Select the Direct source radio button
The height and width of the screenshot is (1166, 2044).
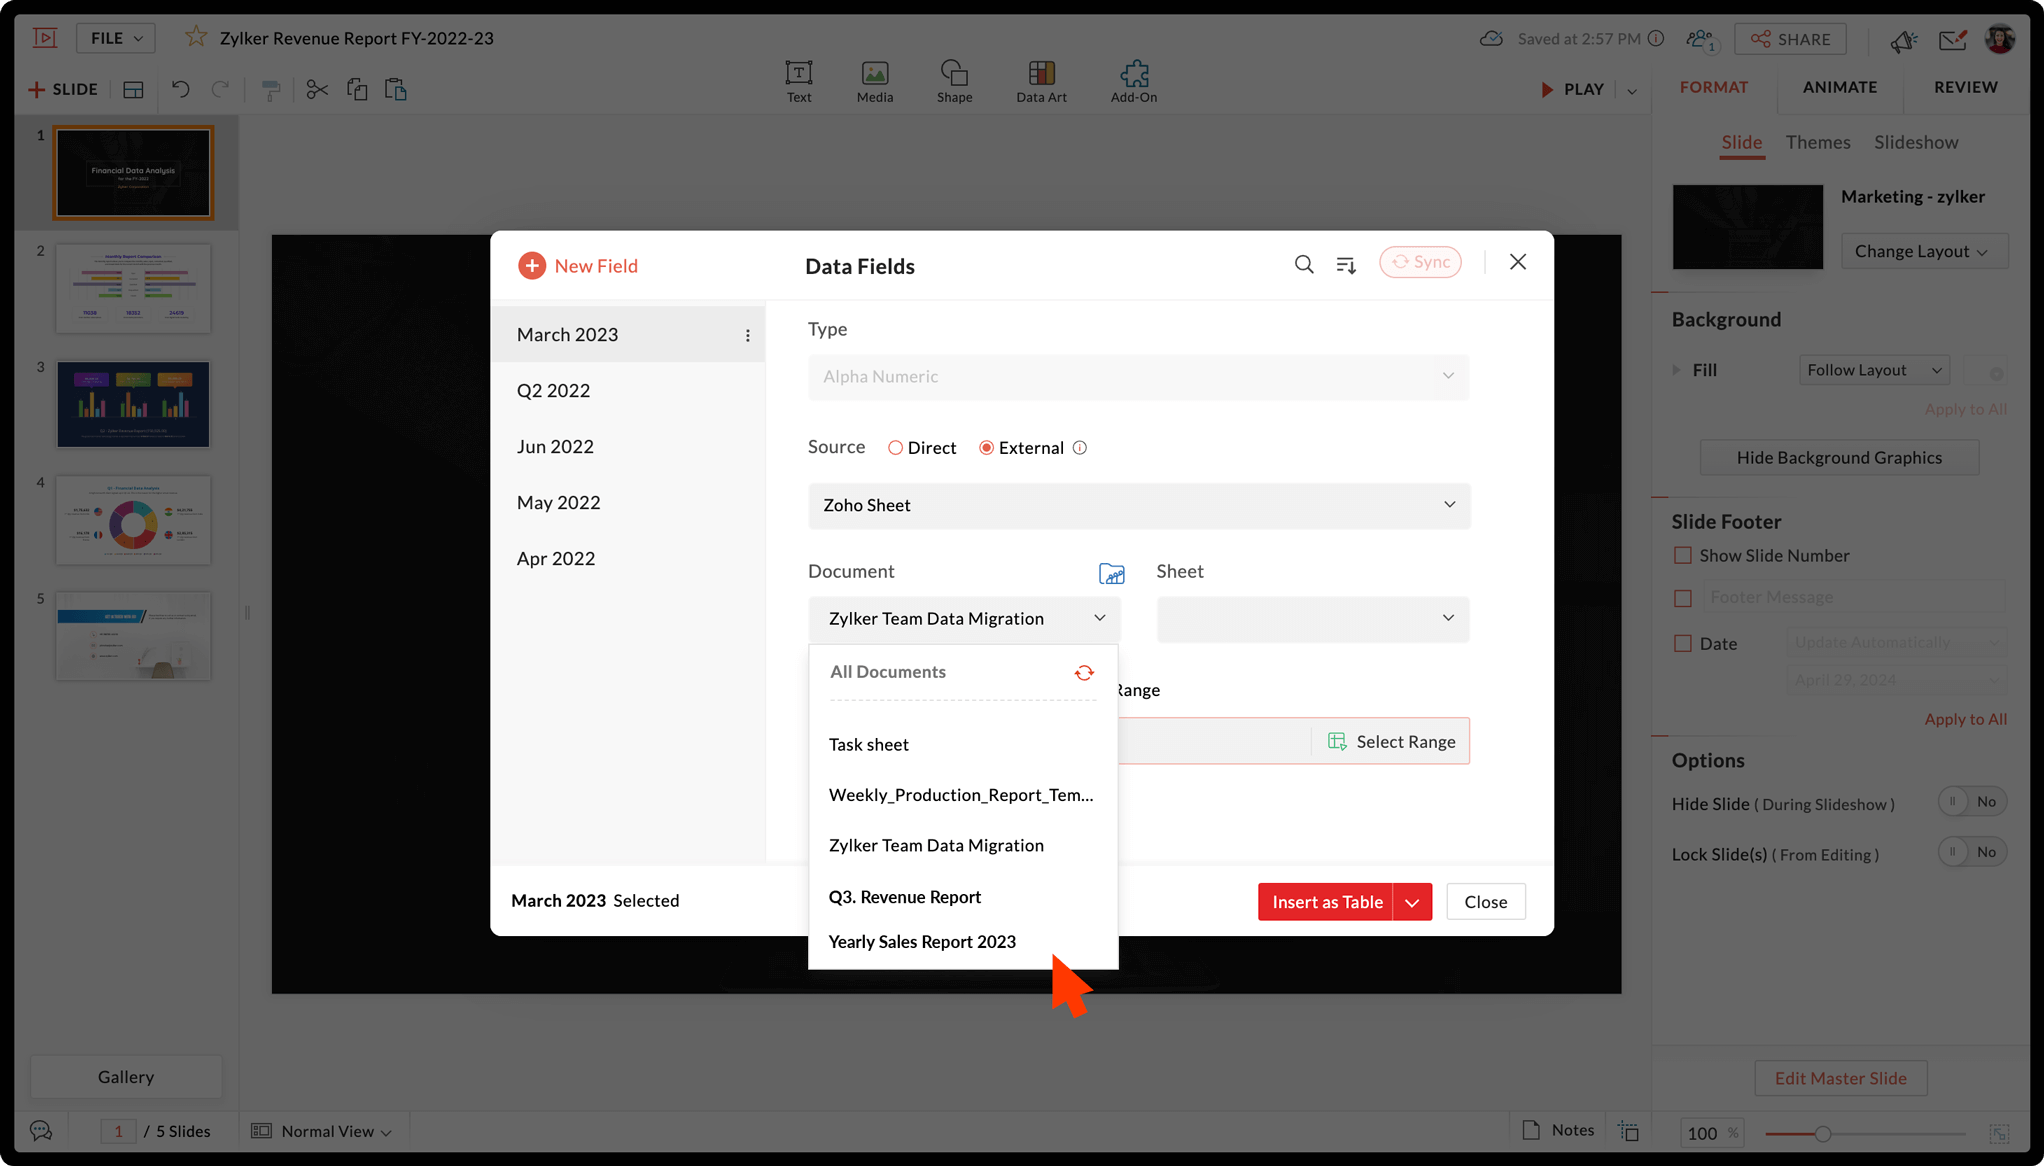(895, 448)
